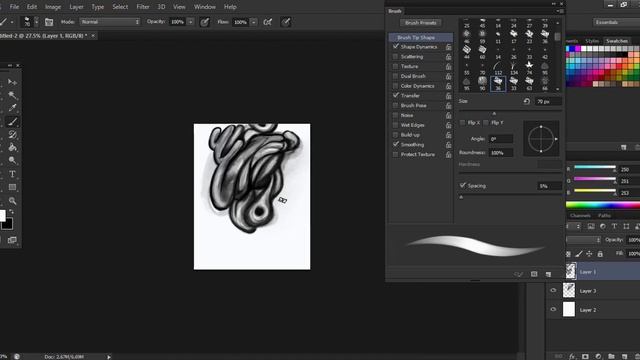Enable pressure for size icon

point(286,22)
